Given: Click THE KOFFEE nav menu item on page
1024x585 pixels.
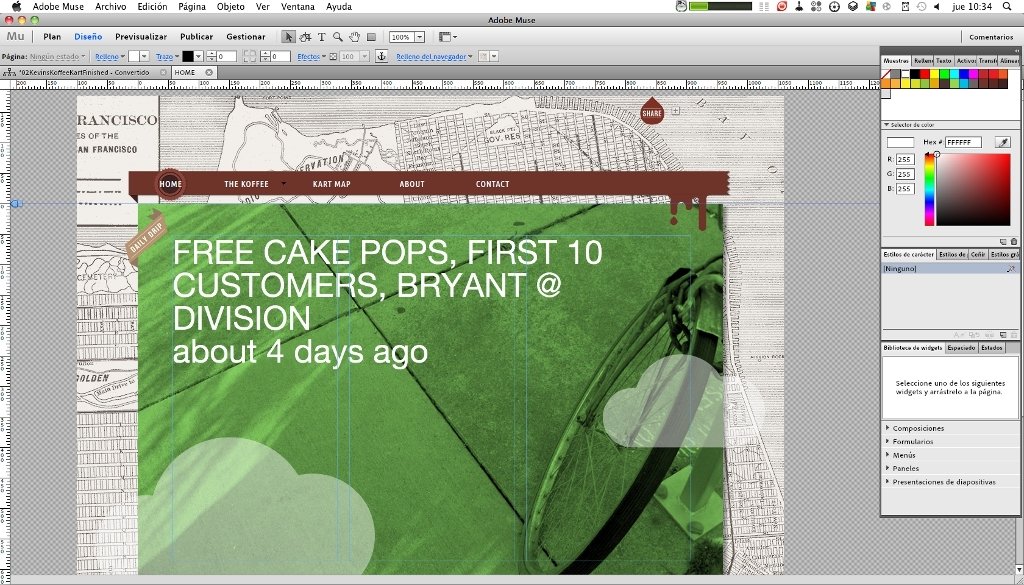Looking at the screenshot, I should 246,184.
